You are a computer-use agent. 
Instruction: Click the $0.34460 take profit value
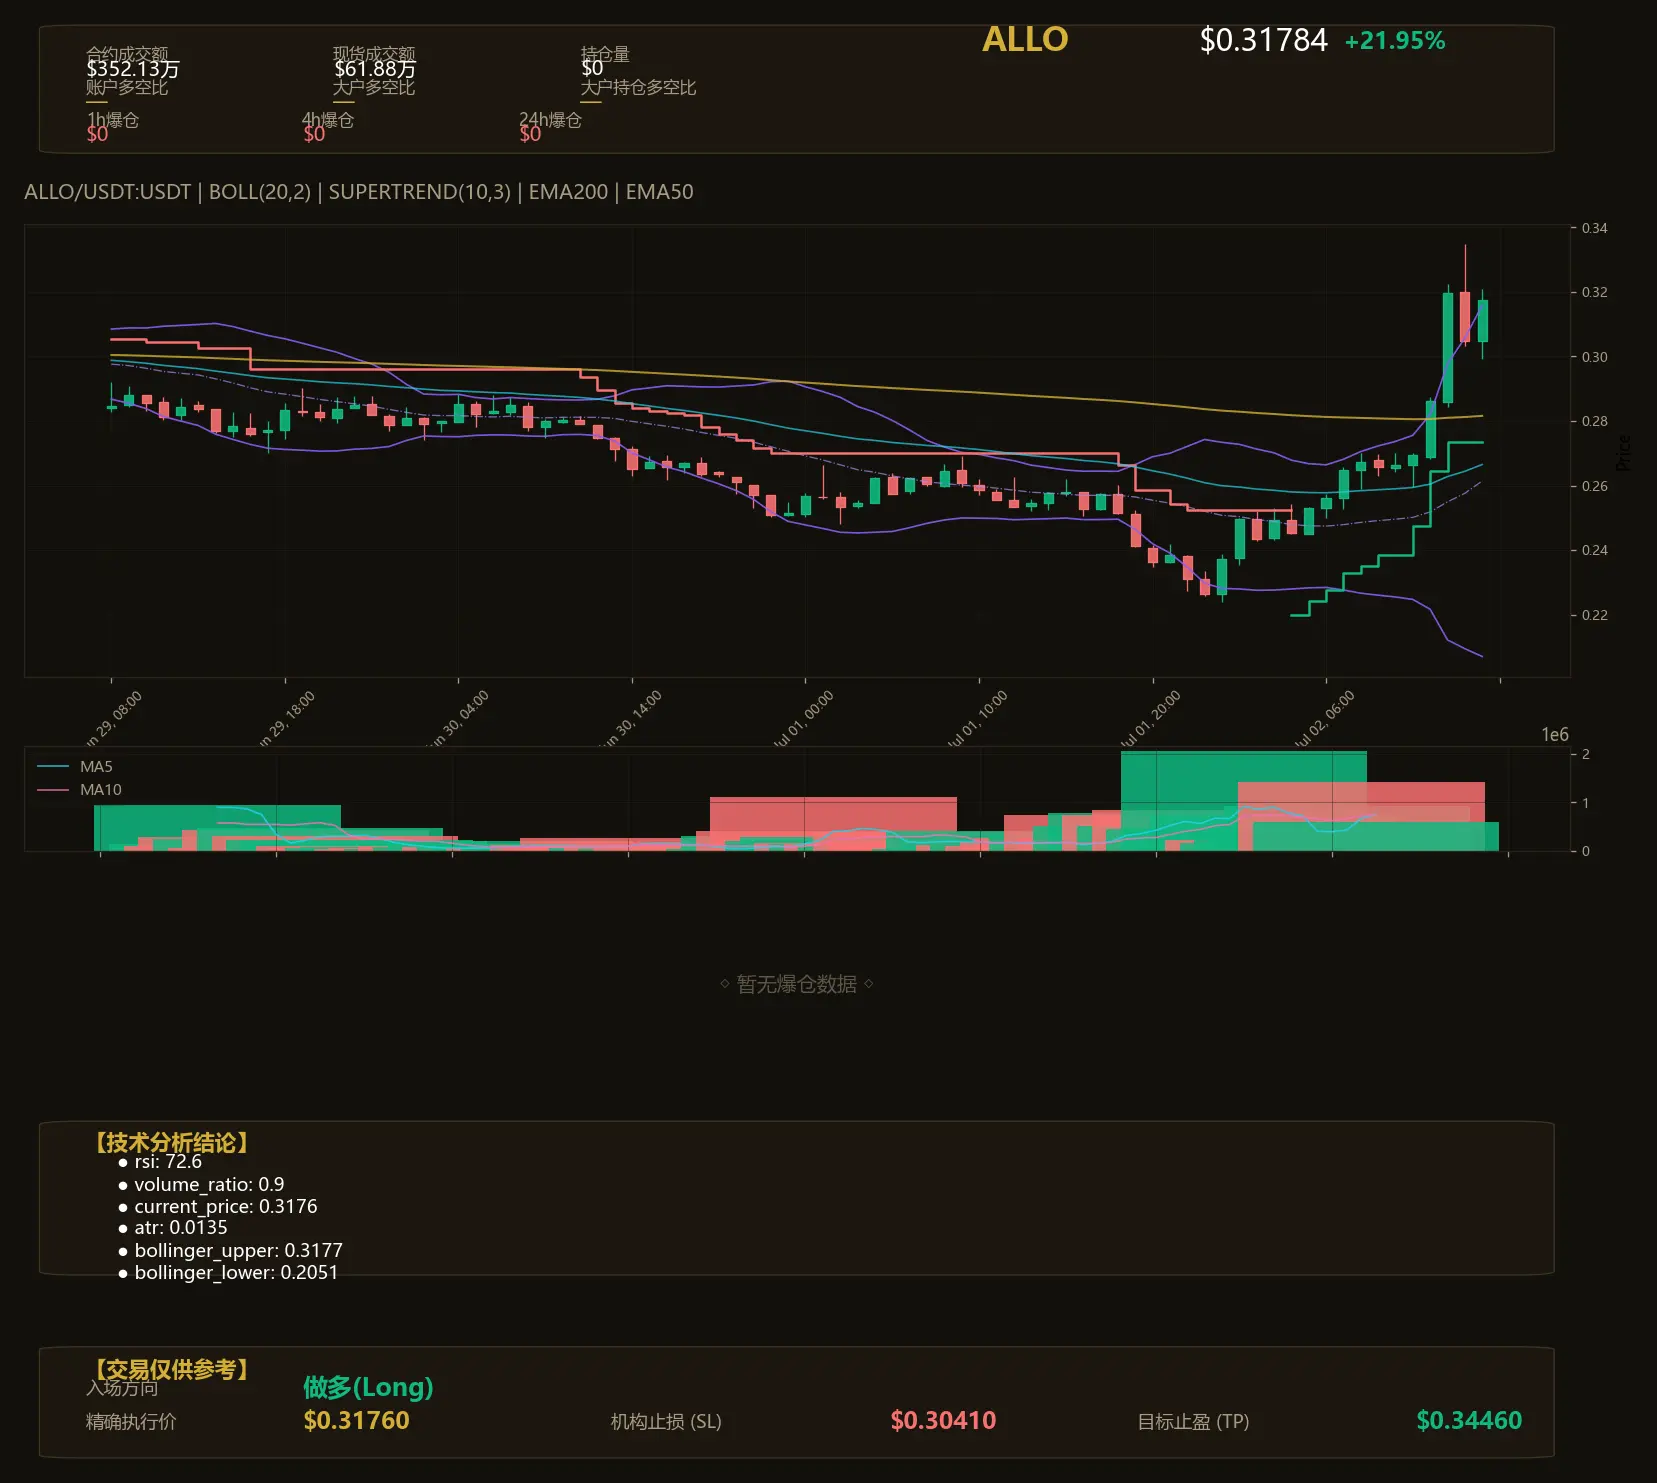[1469, 1421]
